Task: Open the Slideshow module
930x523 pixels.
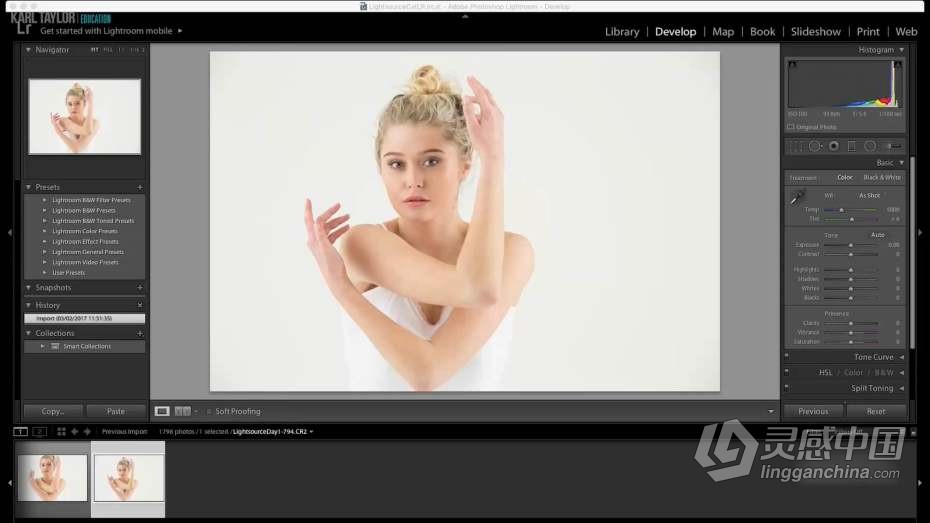Action: coord(815,31)
